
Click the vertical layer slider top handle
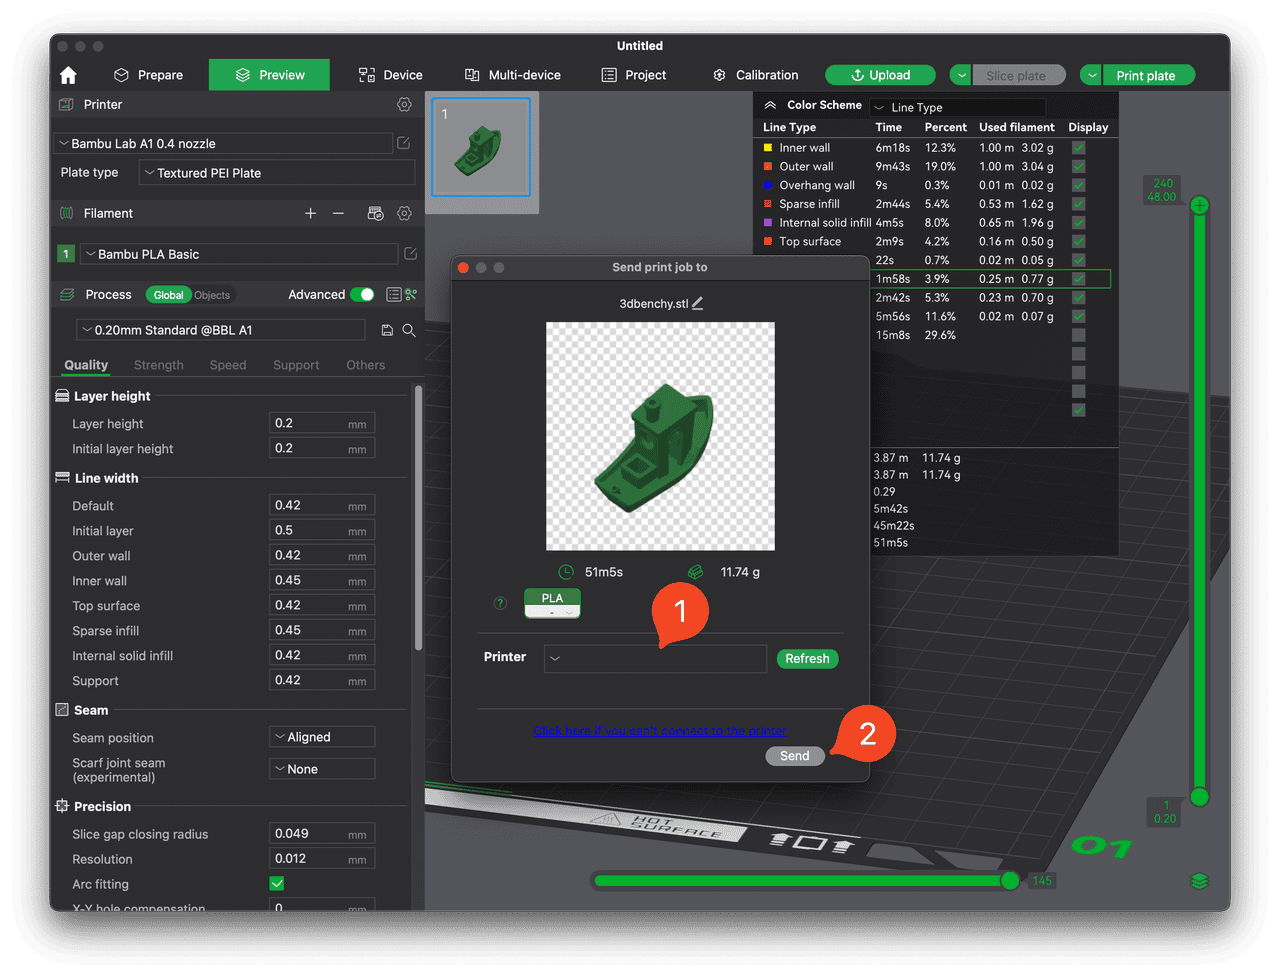point(1200,205)
